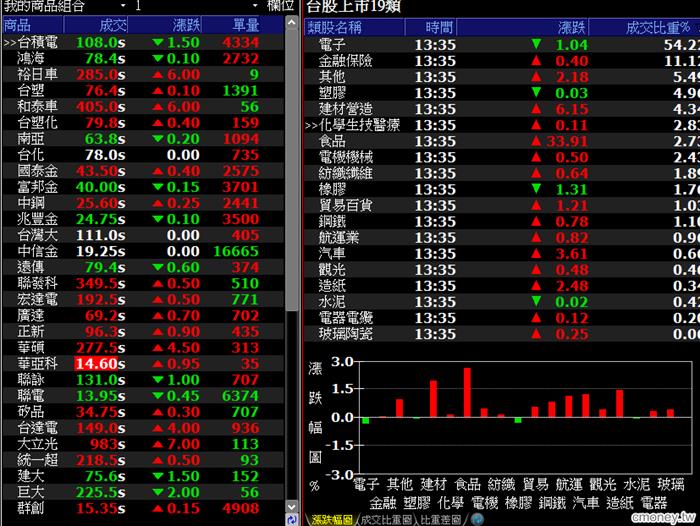The height and width of the screenshot is (526, 700).
Task: Click the highlighted 14.60 price of 華亞科
Action: coord(96,364)
